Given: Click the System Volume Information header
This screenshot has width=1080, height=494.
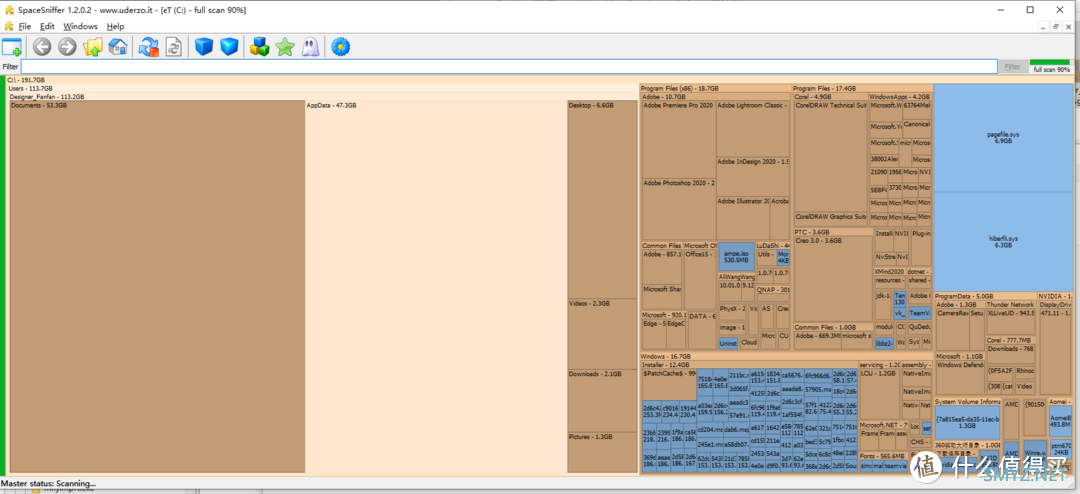Looking at the screenshot, I should coord(967,402).
